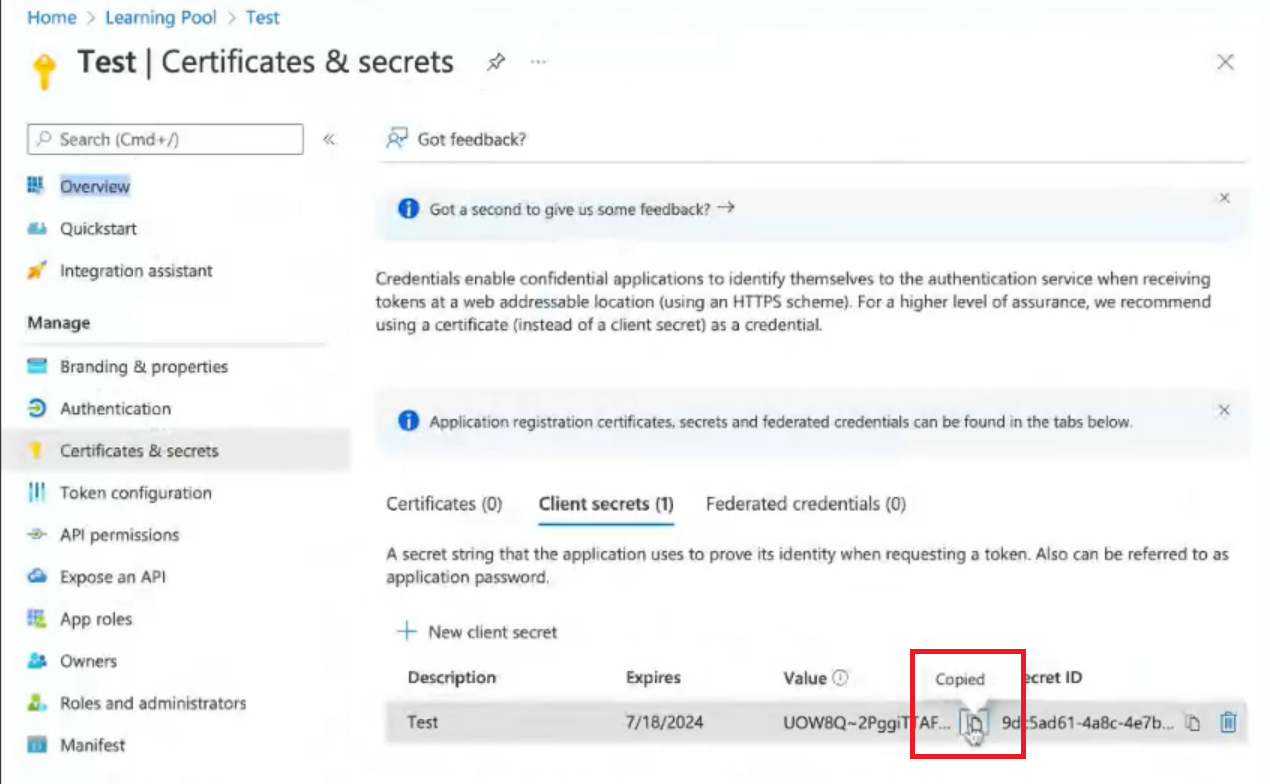1270x784 pixels.
Task: Dismiss the application registration info banner
Action: 1224,410
